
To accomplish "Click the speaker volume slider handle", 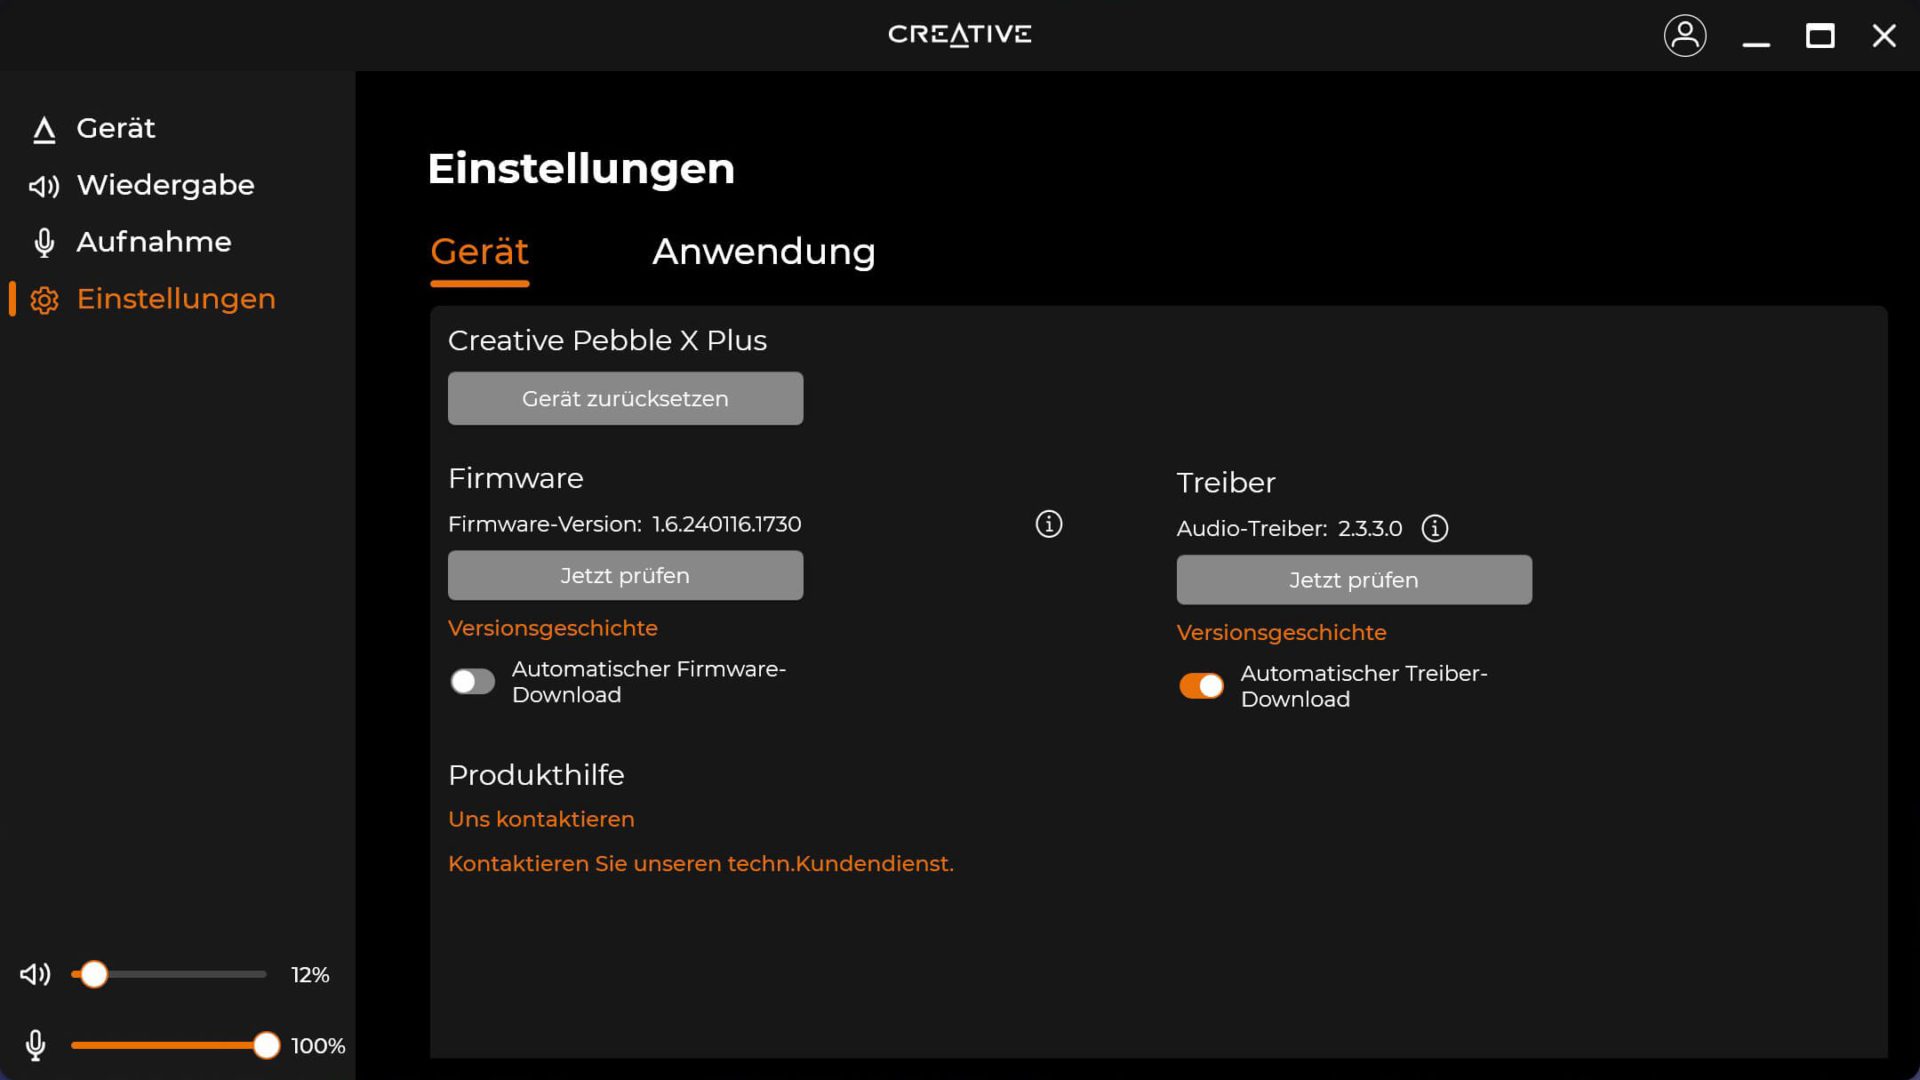I will point(94,974).
